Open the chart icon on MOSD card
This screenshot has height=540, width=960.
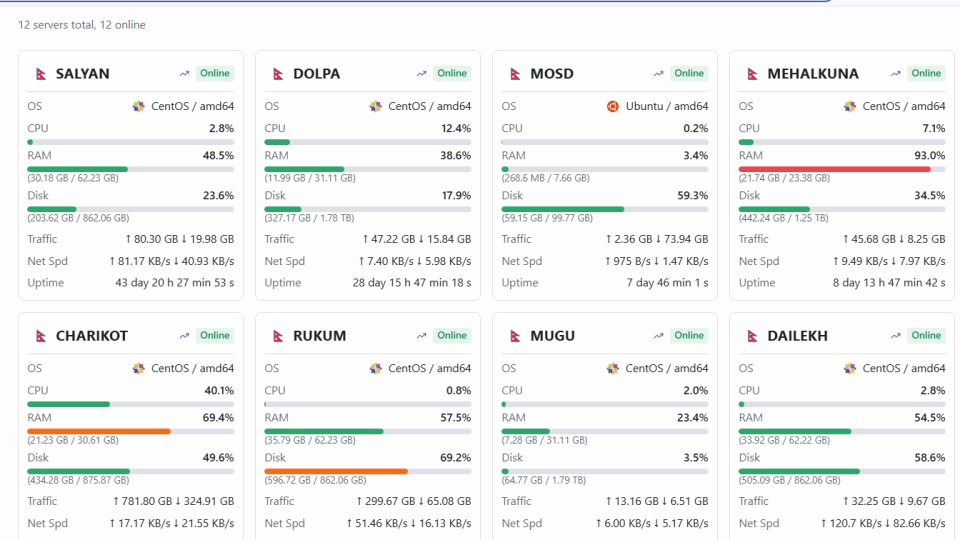coord(658,73)
